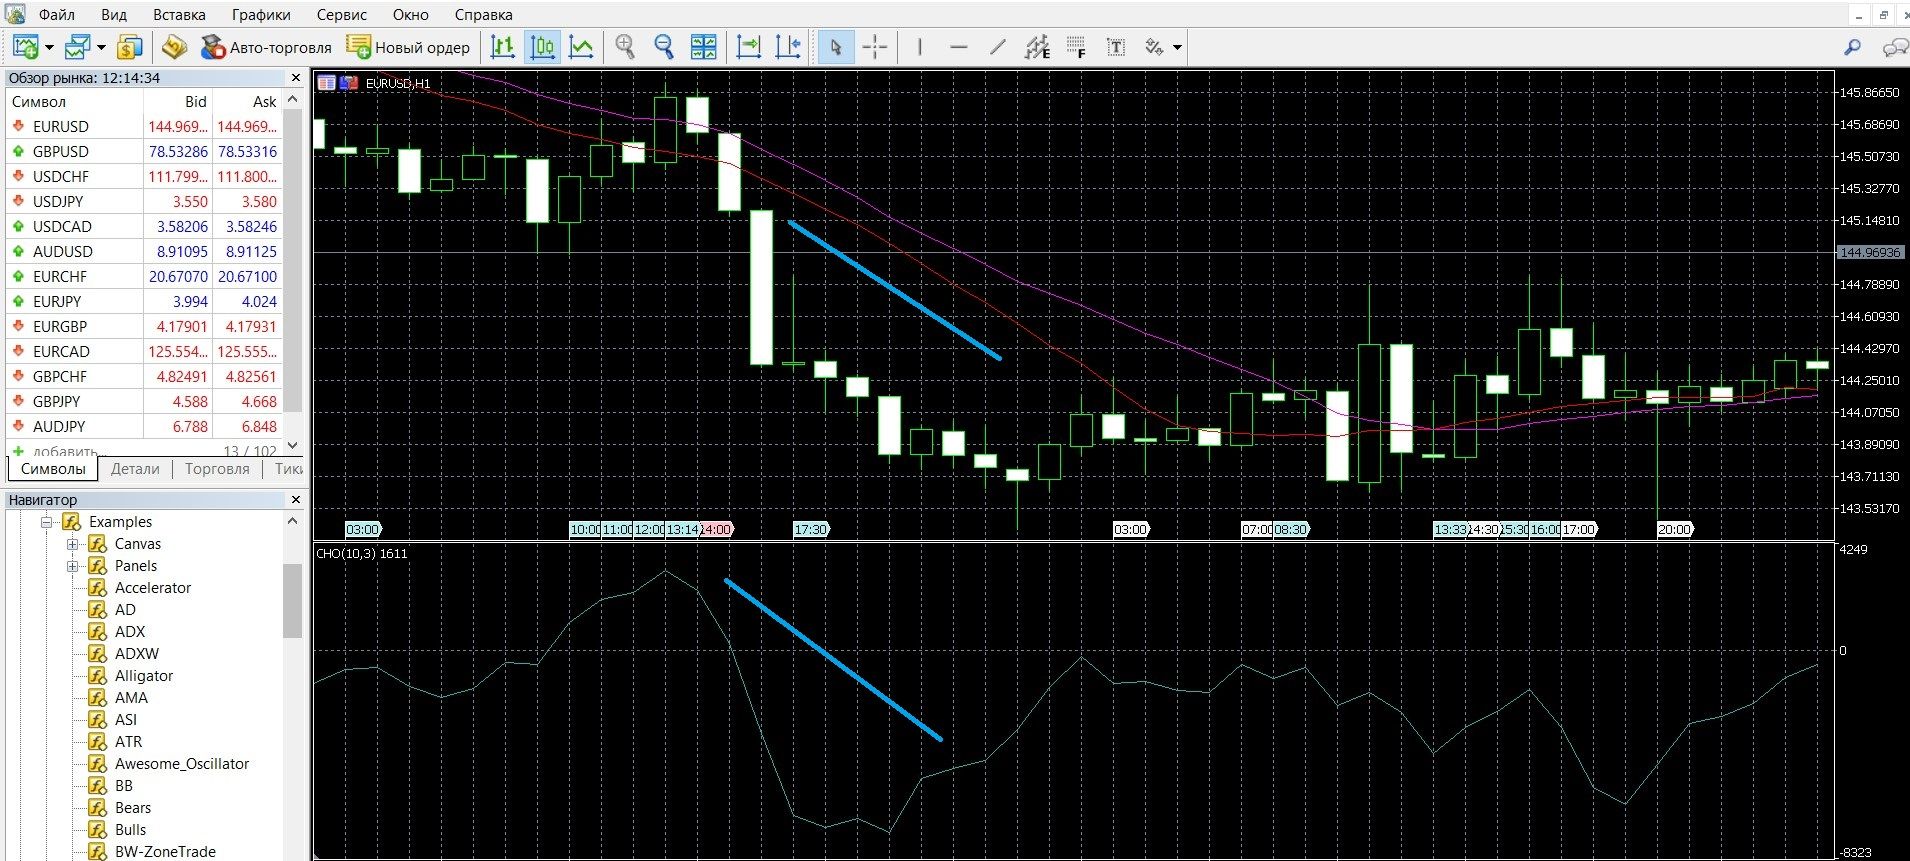The width and height of the screenshot is (1910, 861).
Task: Select the BW-ZoneTrade indicator
Action: [165, 852]
